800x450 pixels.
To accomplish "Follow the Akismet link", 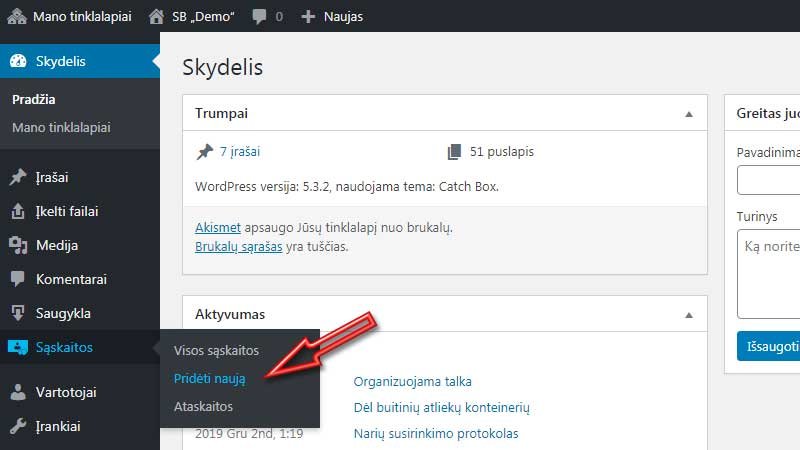I will click(x=218, y=227).
